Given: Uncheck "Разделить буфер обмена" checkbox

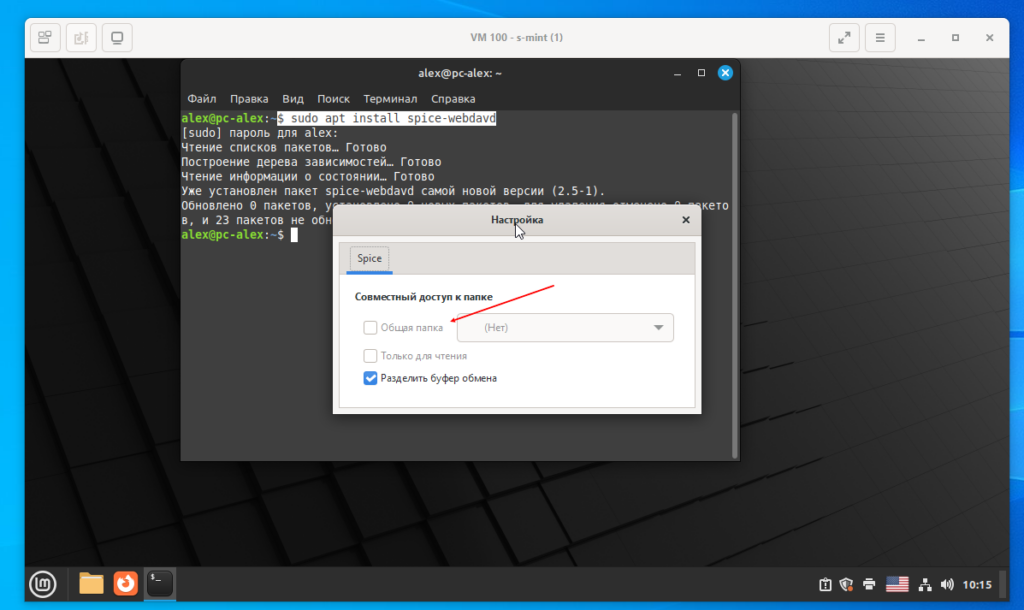Looking at the screenshot, I should 370,378.
